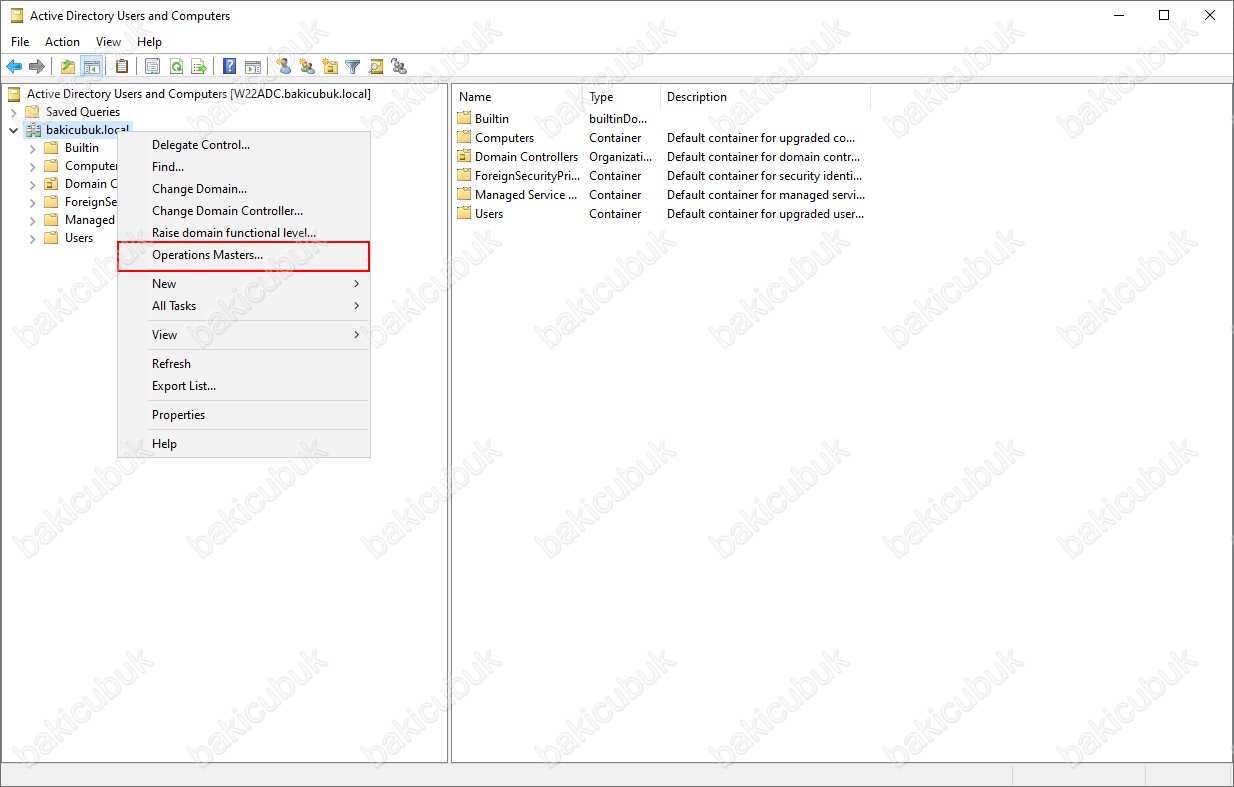Open the View menu in menu bar

pos(108,42)
